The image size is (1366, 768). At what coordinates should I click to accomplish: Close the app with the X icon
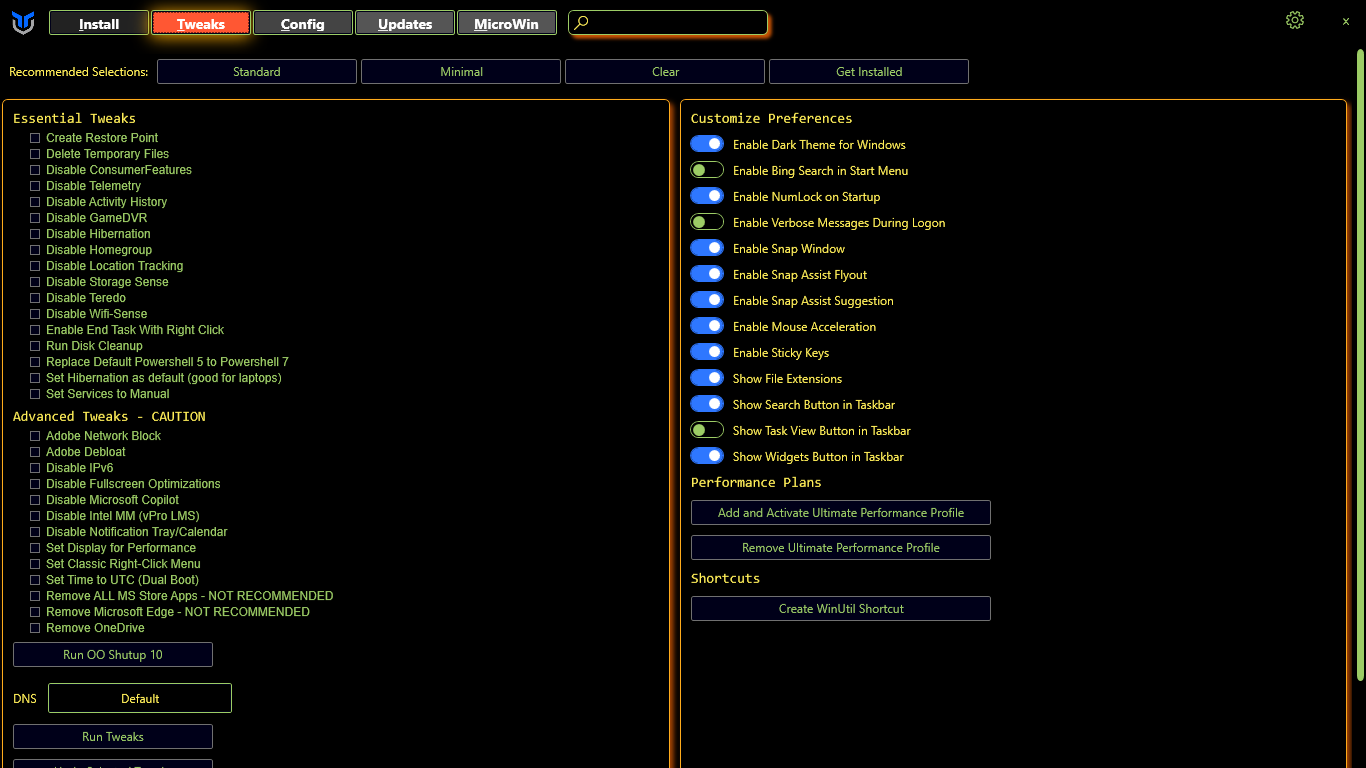coord(1346,21)
